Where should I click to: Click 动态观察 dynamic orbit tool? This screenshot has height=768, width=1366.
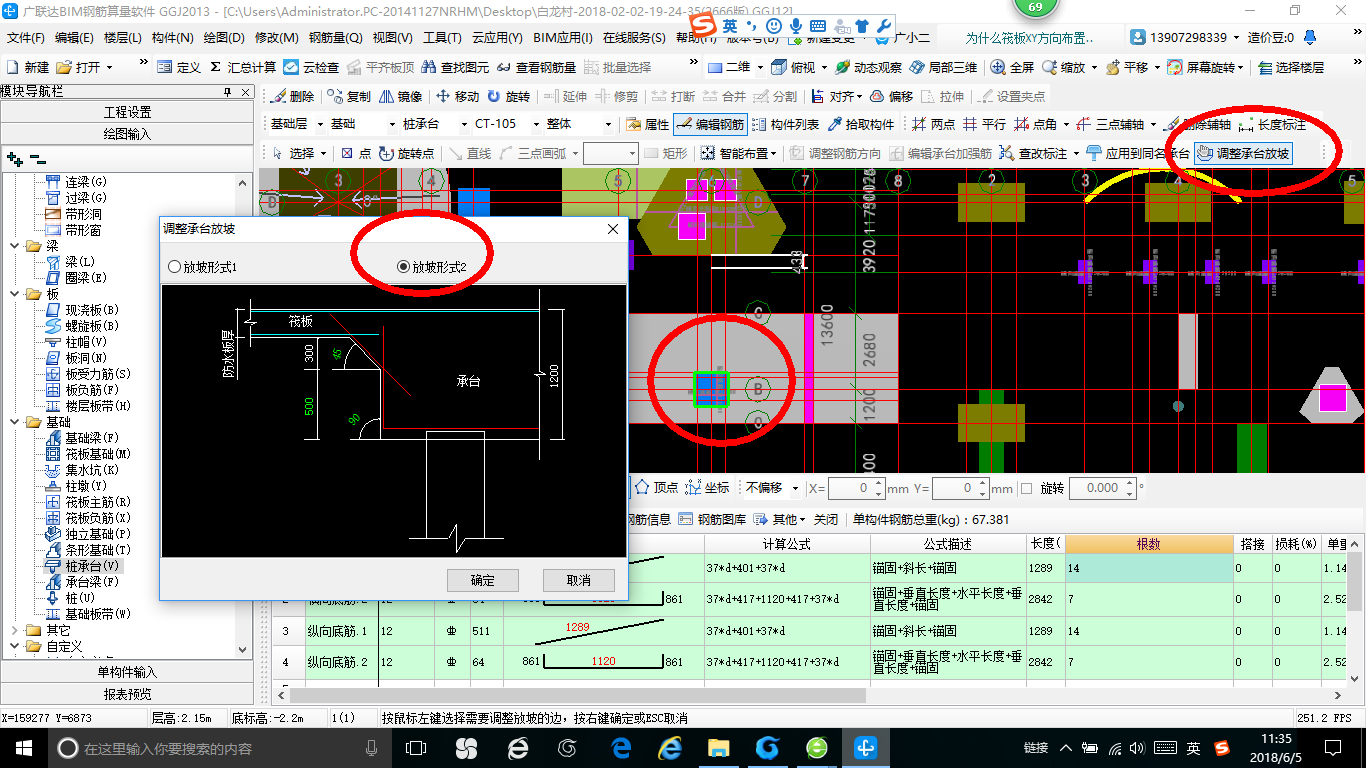click(x=868, y=67)
